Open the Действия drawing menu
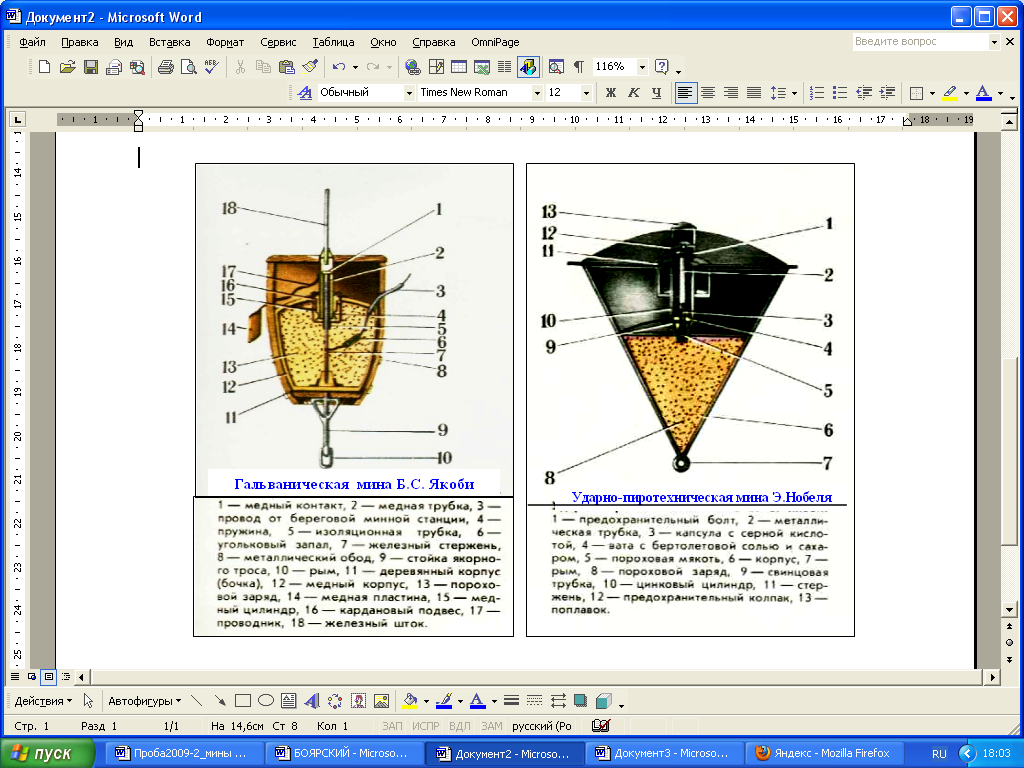 43,701
